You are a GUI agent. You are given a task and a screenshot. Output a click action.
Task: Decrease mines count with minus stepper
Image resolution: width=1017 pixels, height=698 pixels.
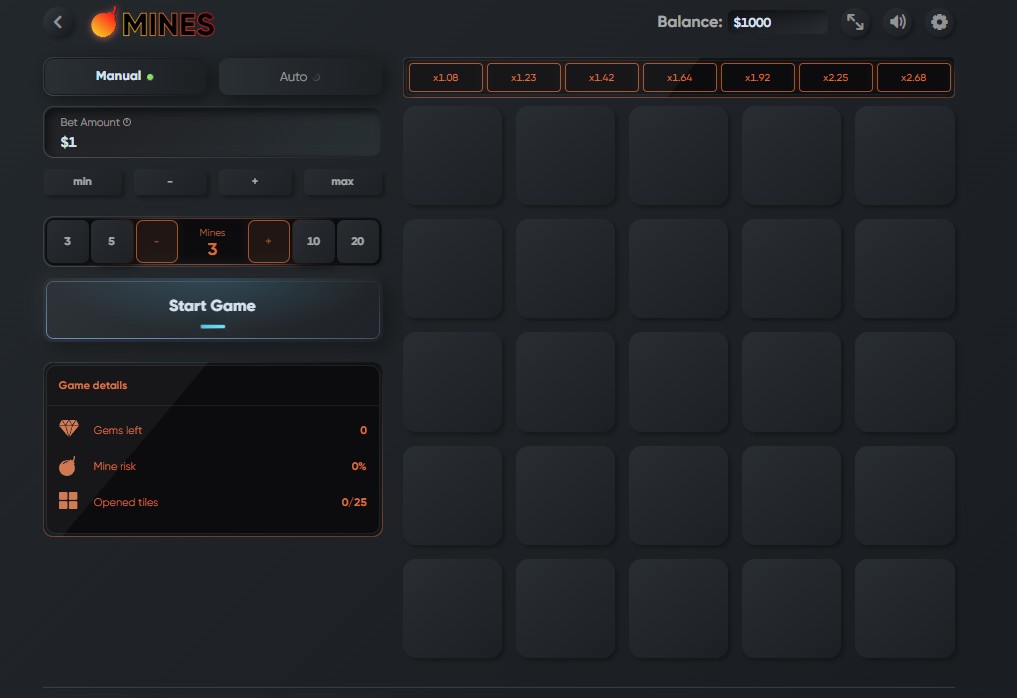[157, 242]
